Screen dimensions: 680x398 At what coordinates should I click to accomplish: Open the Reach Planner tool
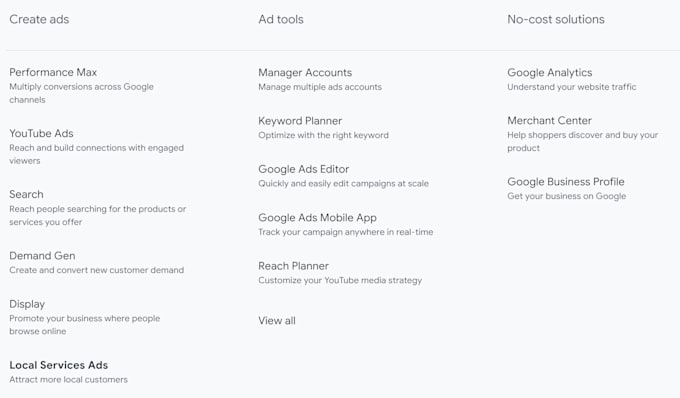294,266
